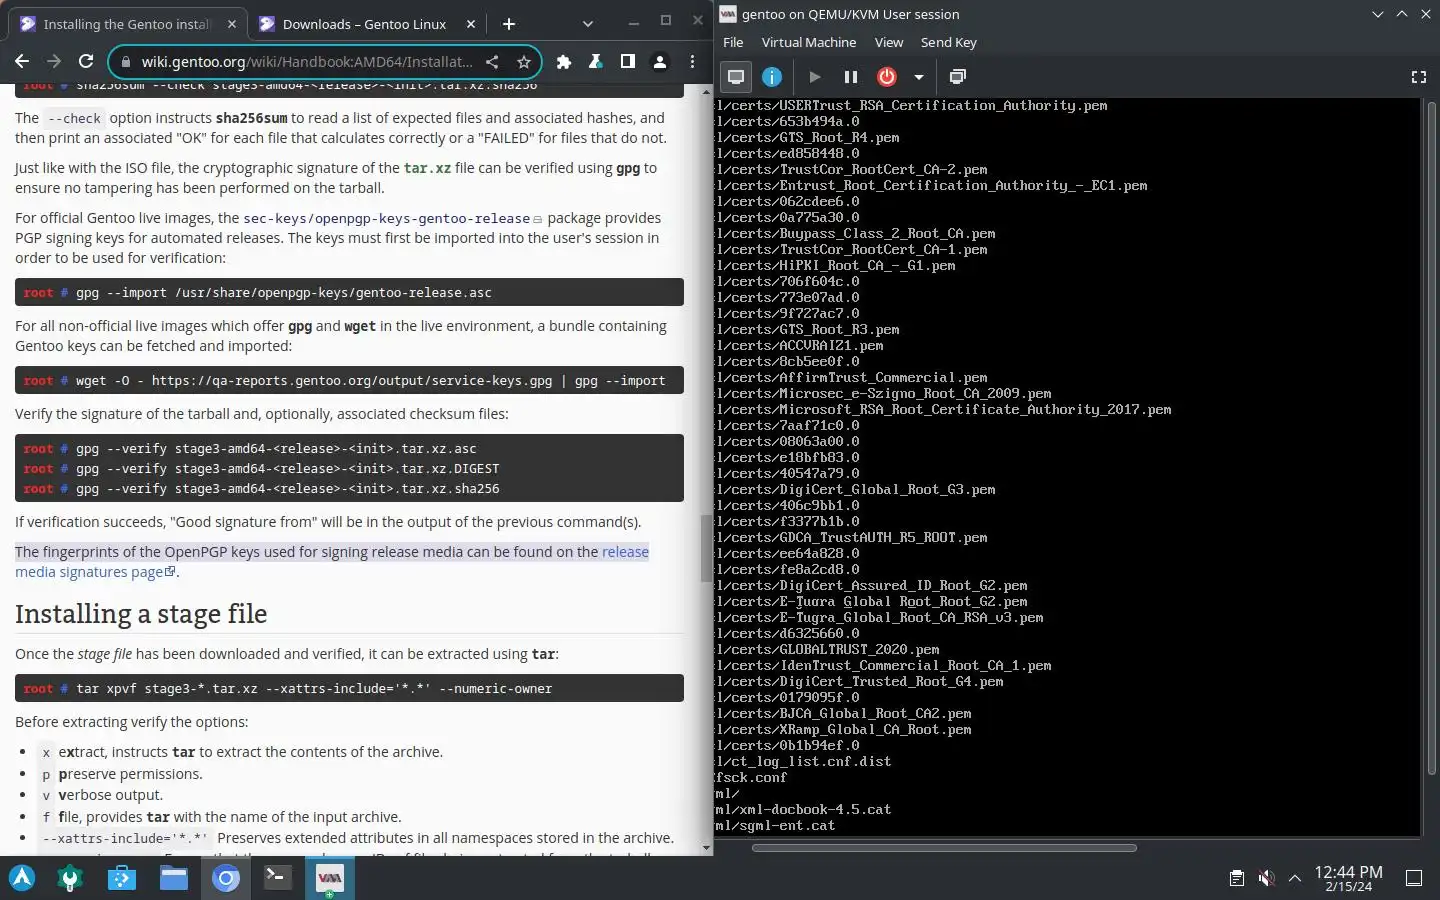1440x900 pixels.
Task: Open the terminal from taskbar
Action: pos(277,878)
